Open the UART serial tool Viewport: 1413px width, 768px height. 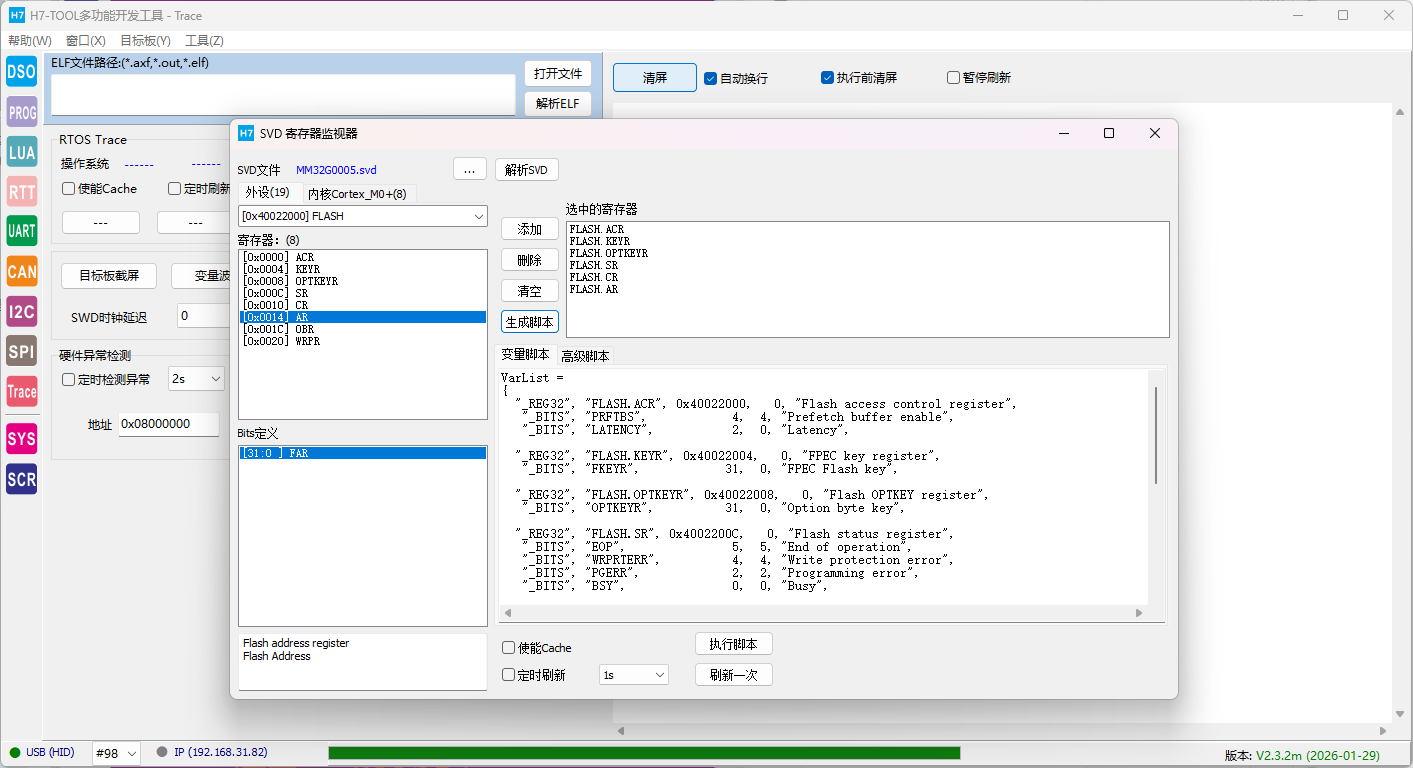[21, 231]
